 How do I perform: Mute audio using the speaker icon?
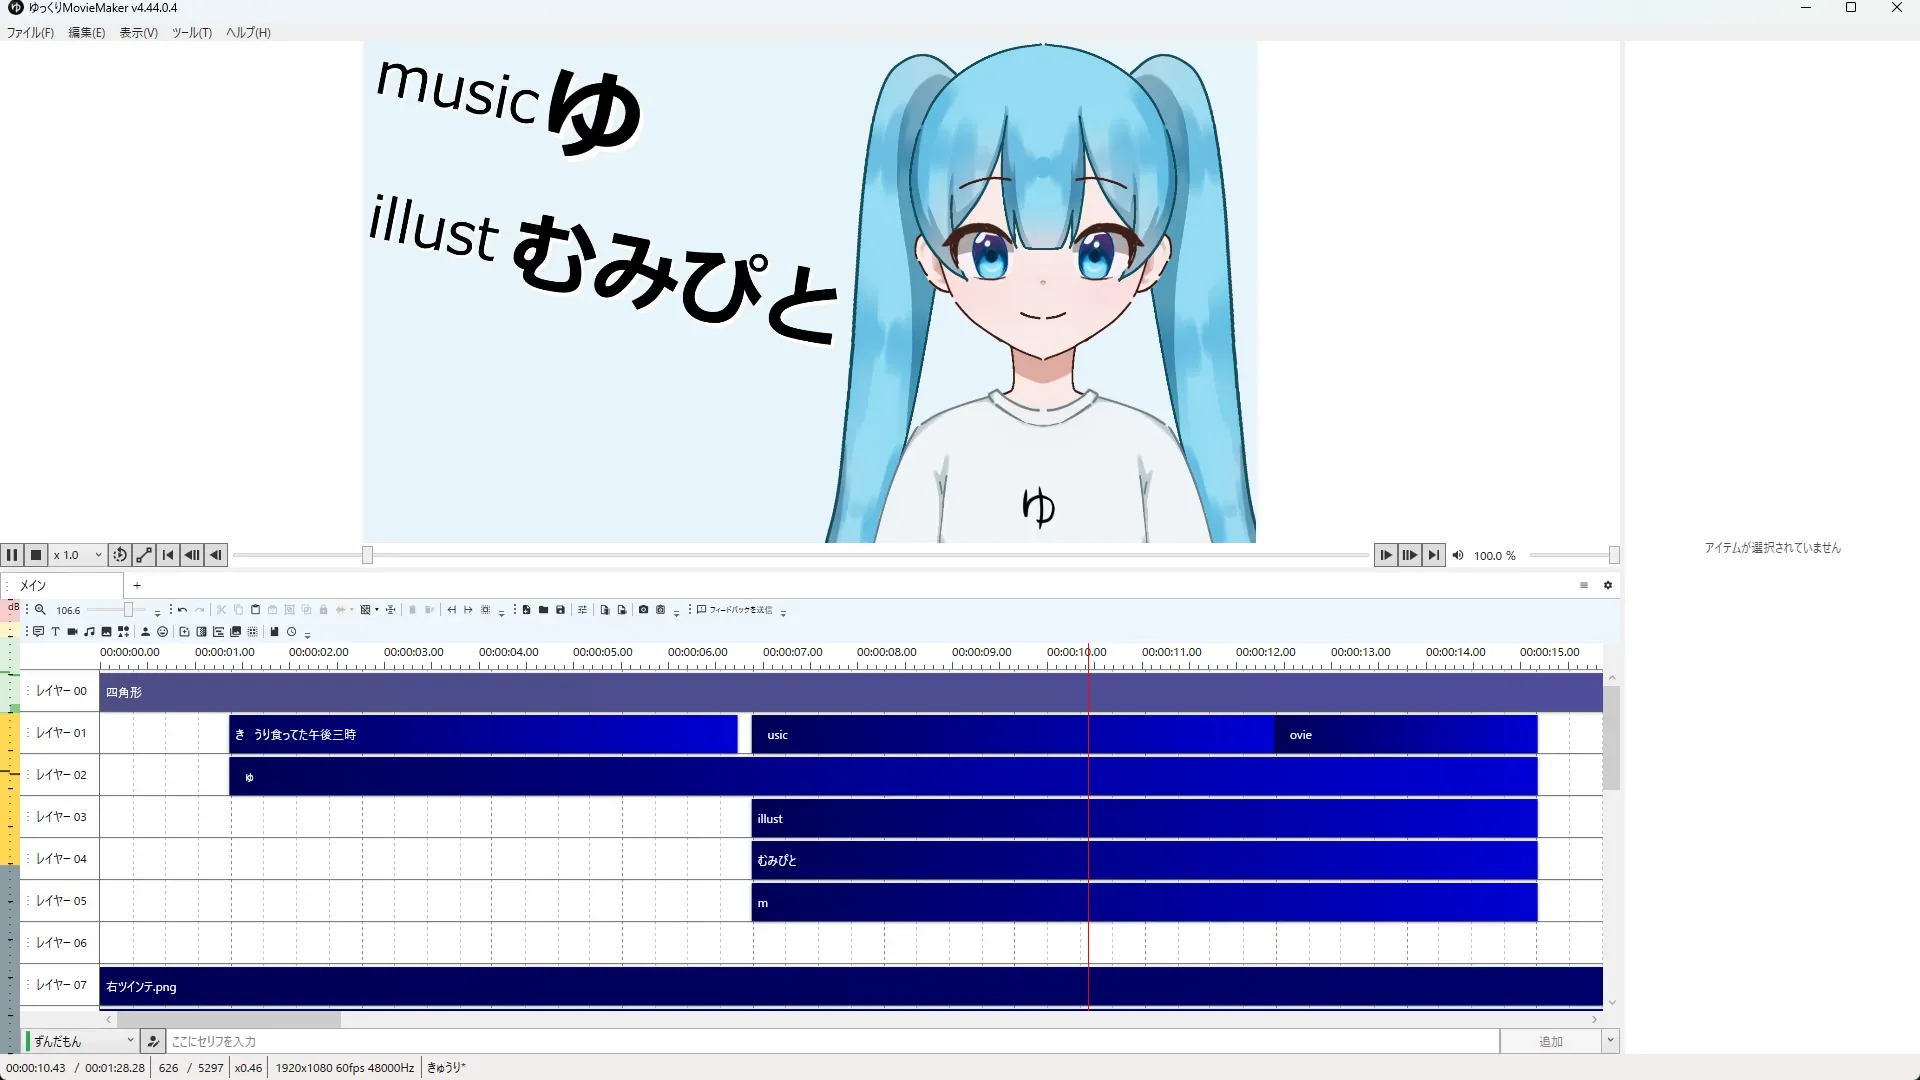click(x=1458, y=555)
